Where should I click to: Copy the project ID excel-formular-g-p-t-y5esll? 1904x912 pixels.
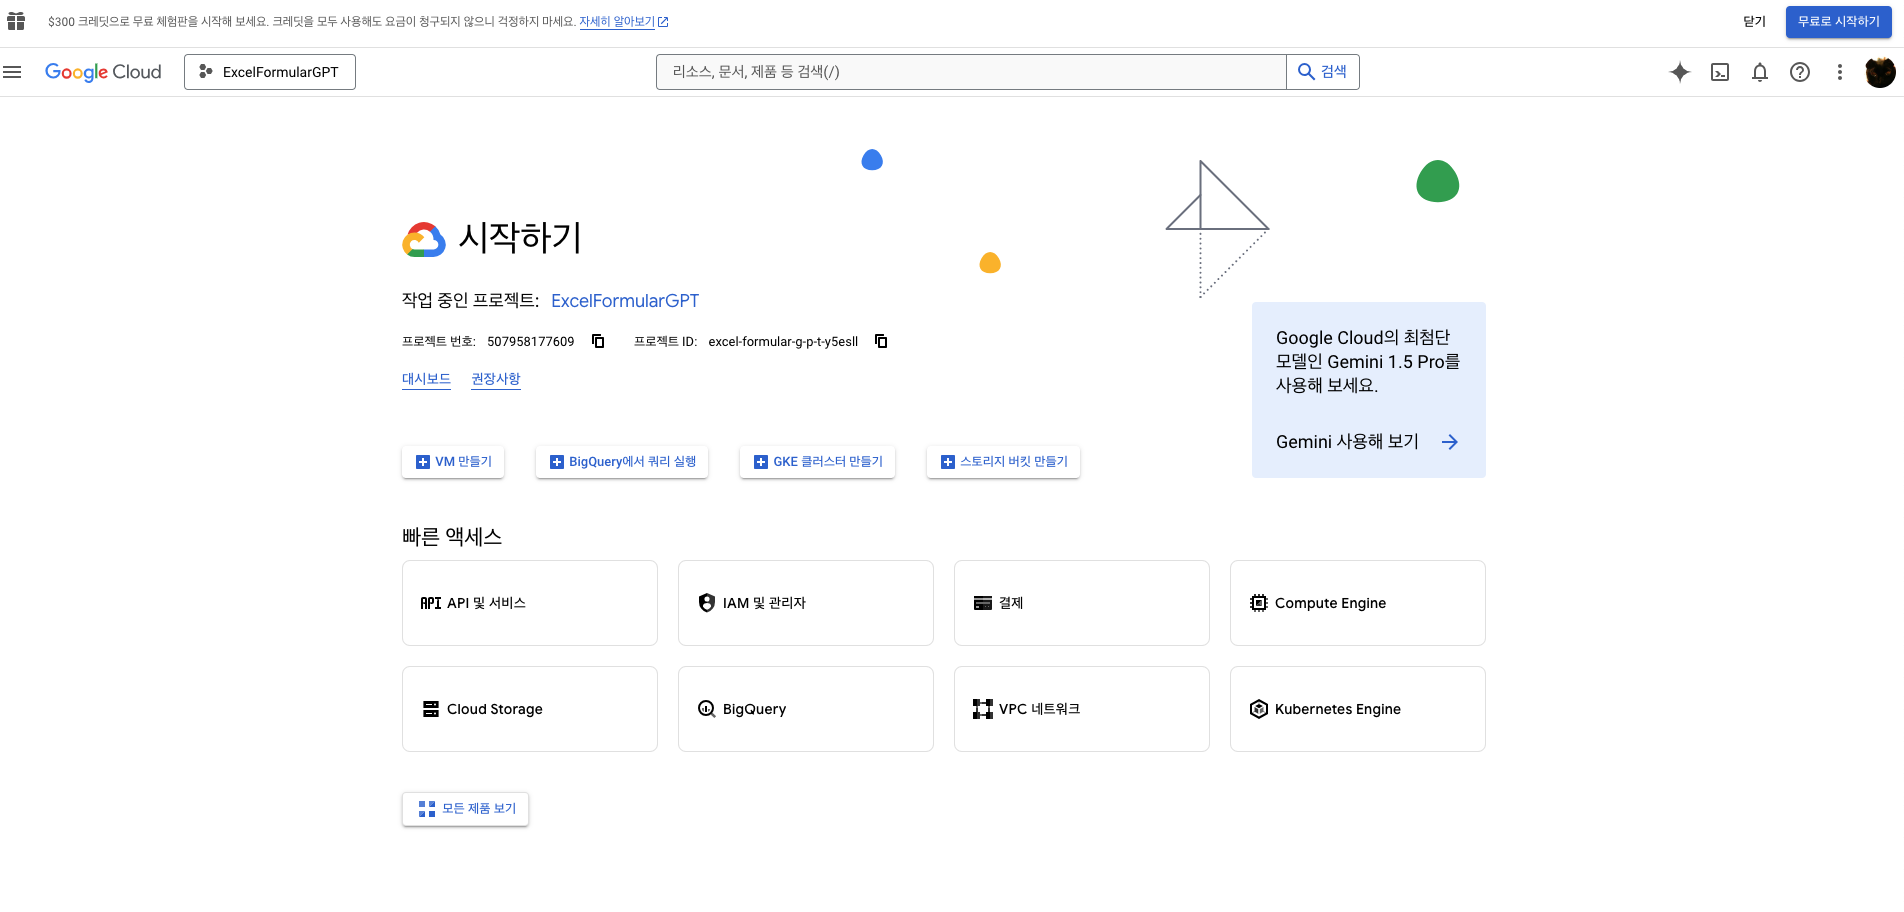coord(881,341)
